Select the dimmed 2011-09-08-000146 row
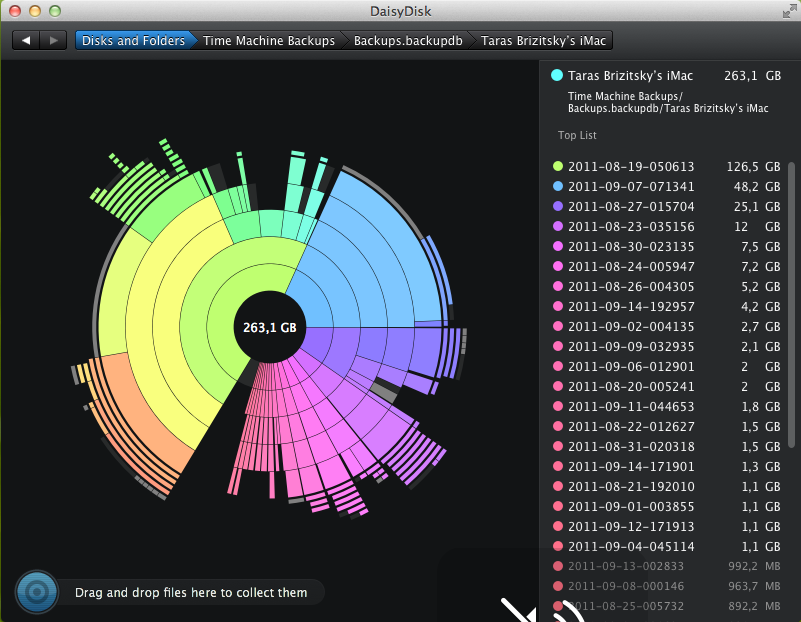Viewport: 801px width, 622px height. point(667,586)
